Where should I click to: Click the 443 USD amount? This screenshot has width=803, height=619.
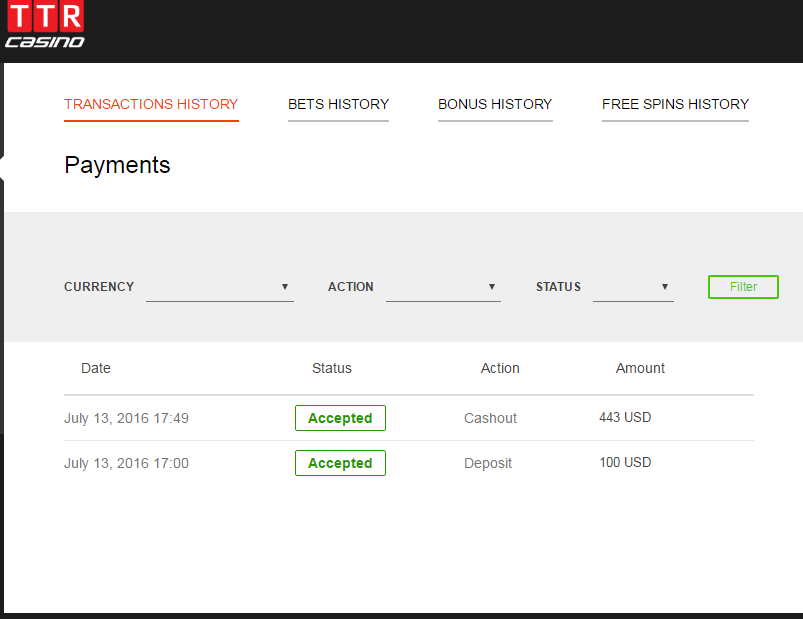[x=625, y=417]
